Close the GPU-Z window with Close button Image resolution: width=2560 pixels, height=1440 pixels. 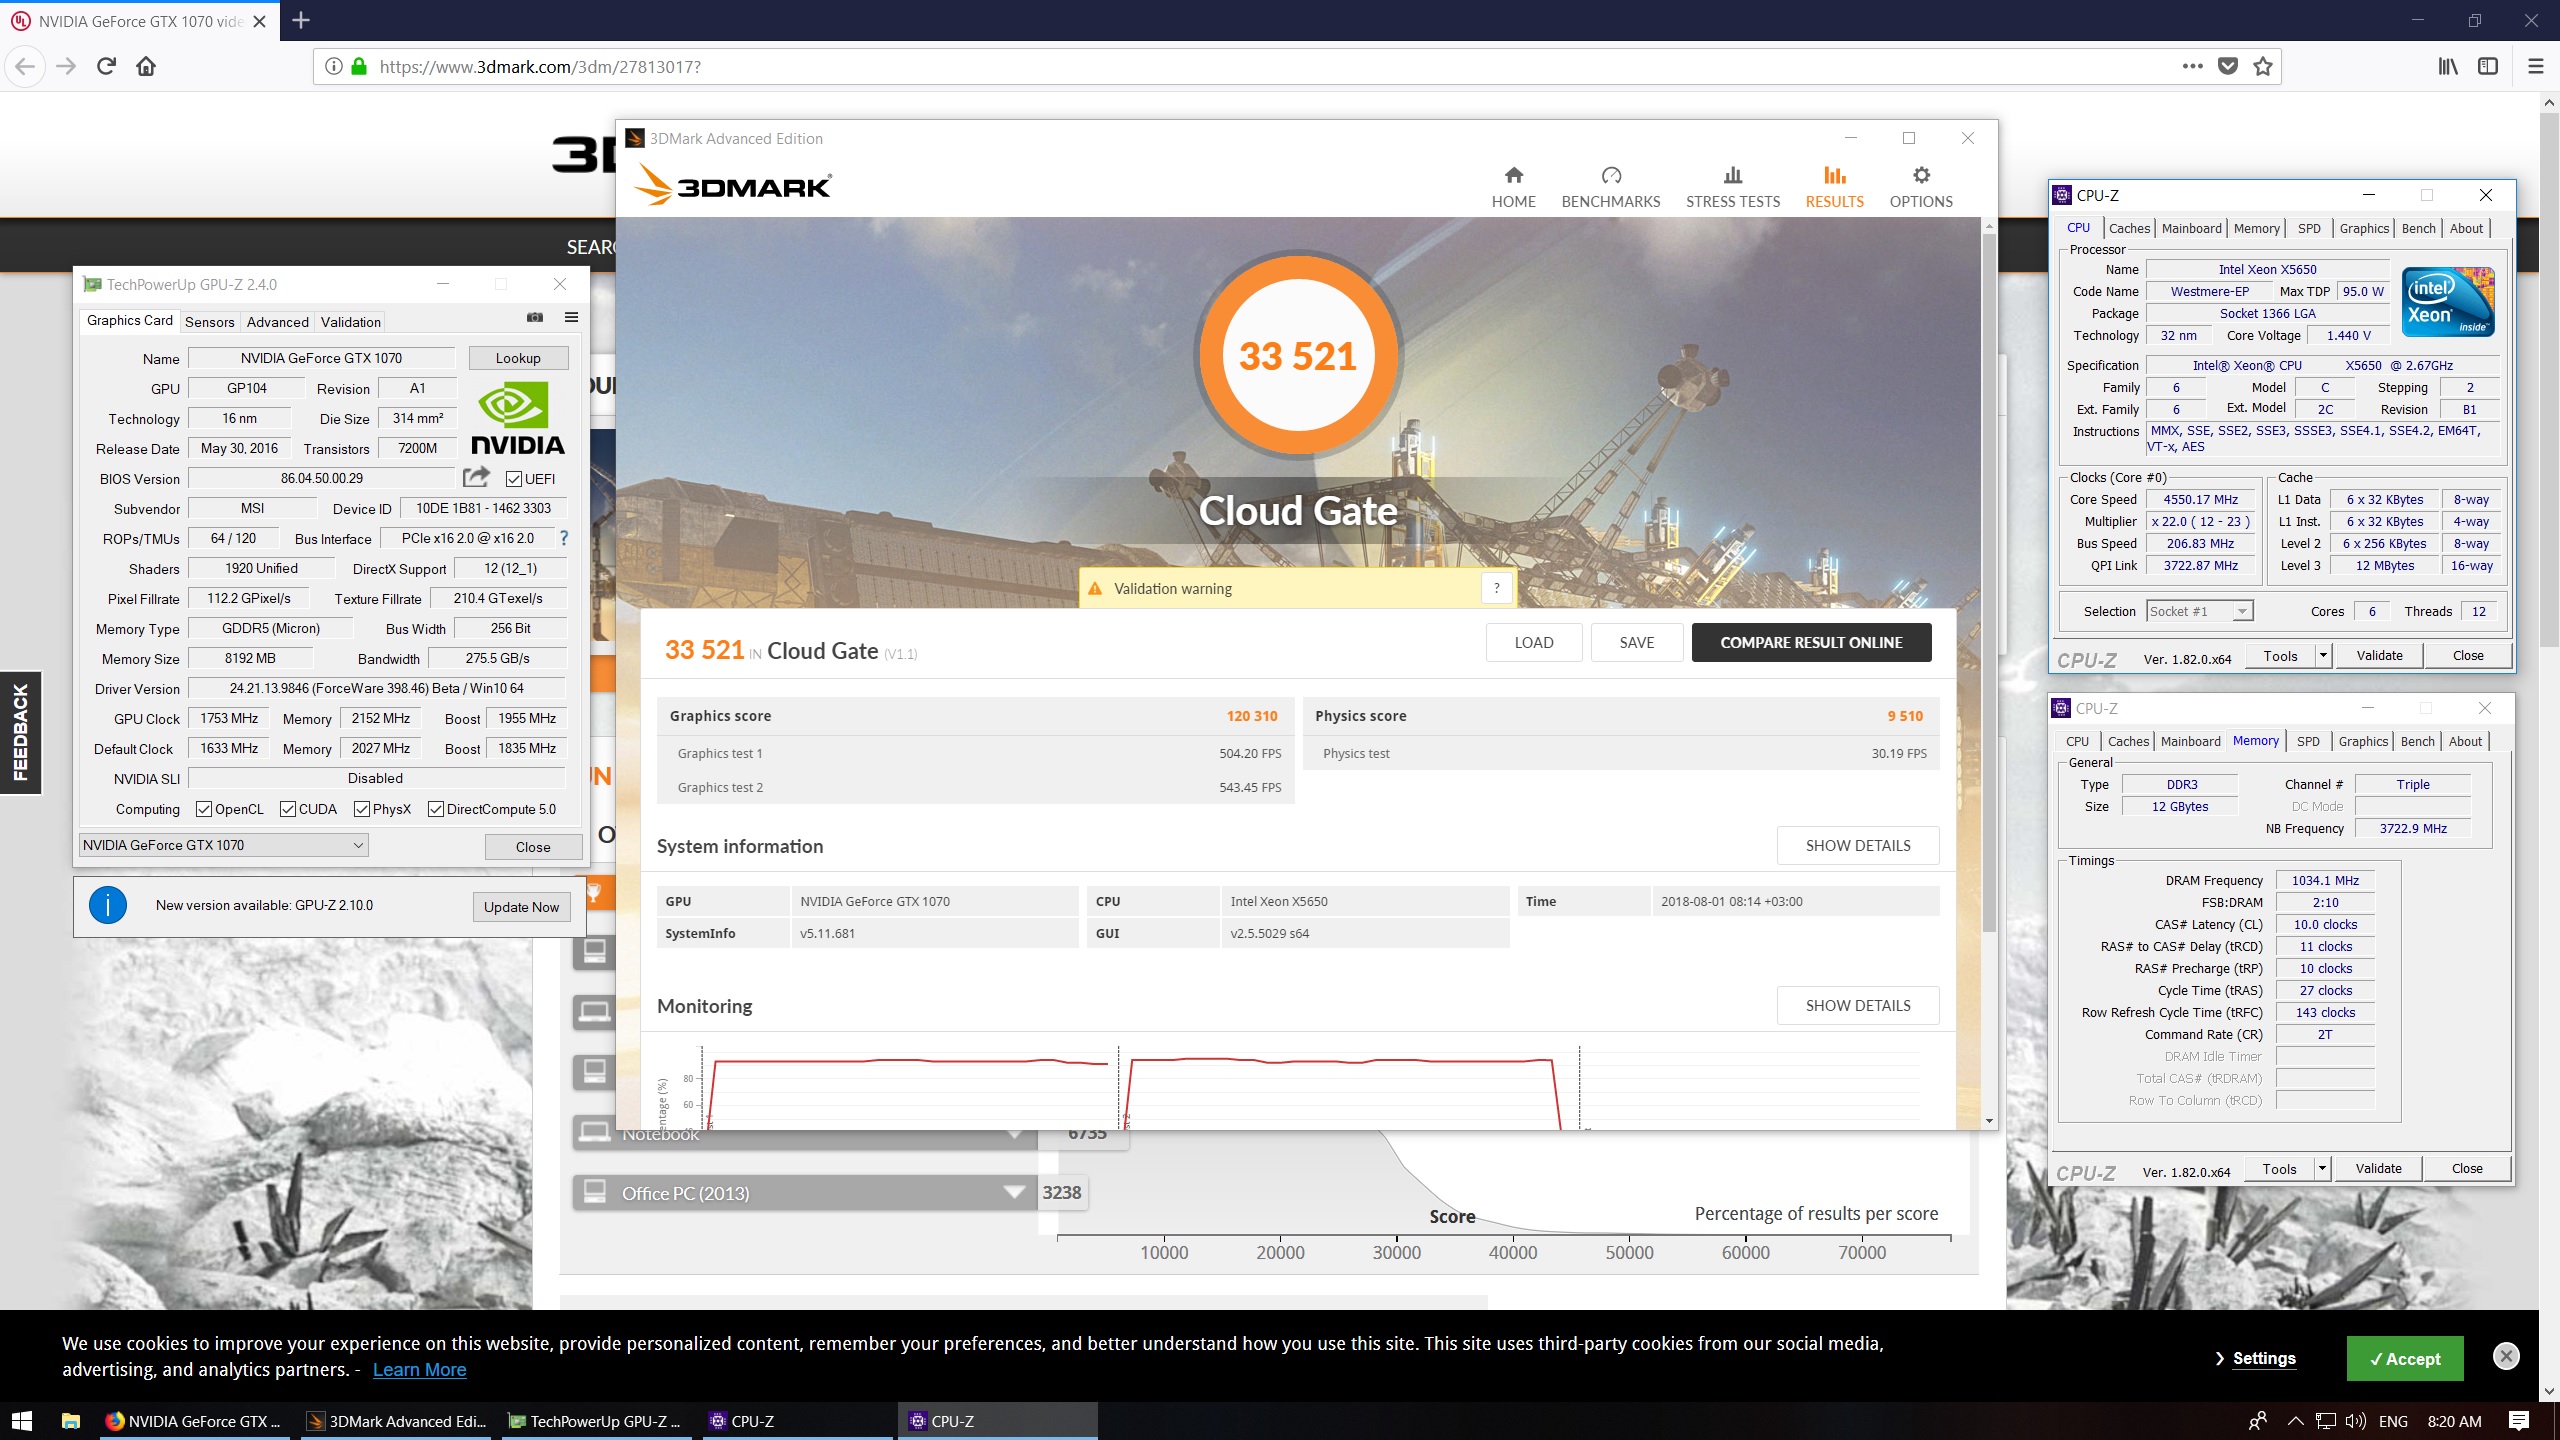coord(533,847)
